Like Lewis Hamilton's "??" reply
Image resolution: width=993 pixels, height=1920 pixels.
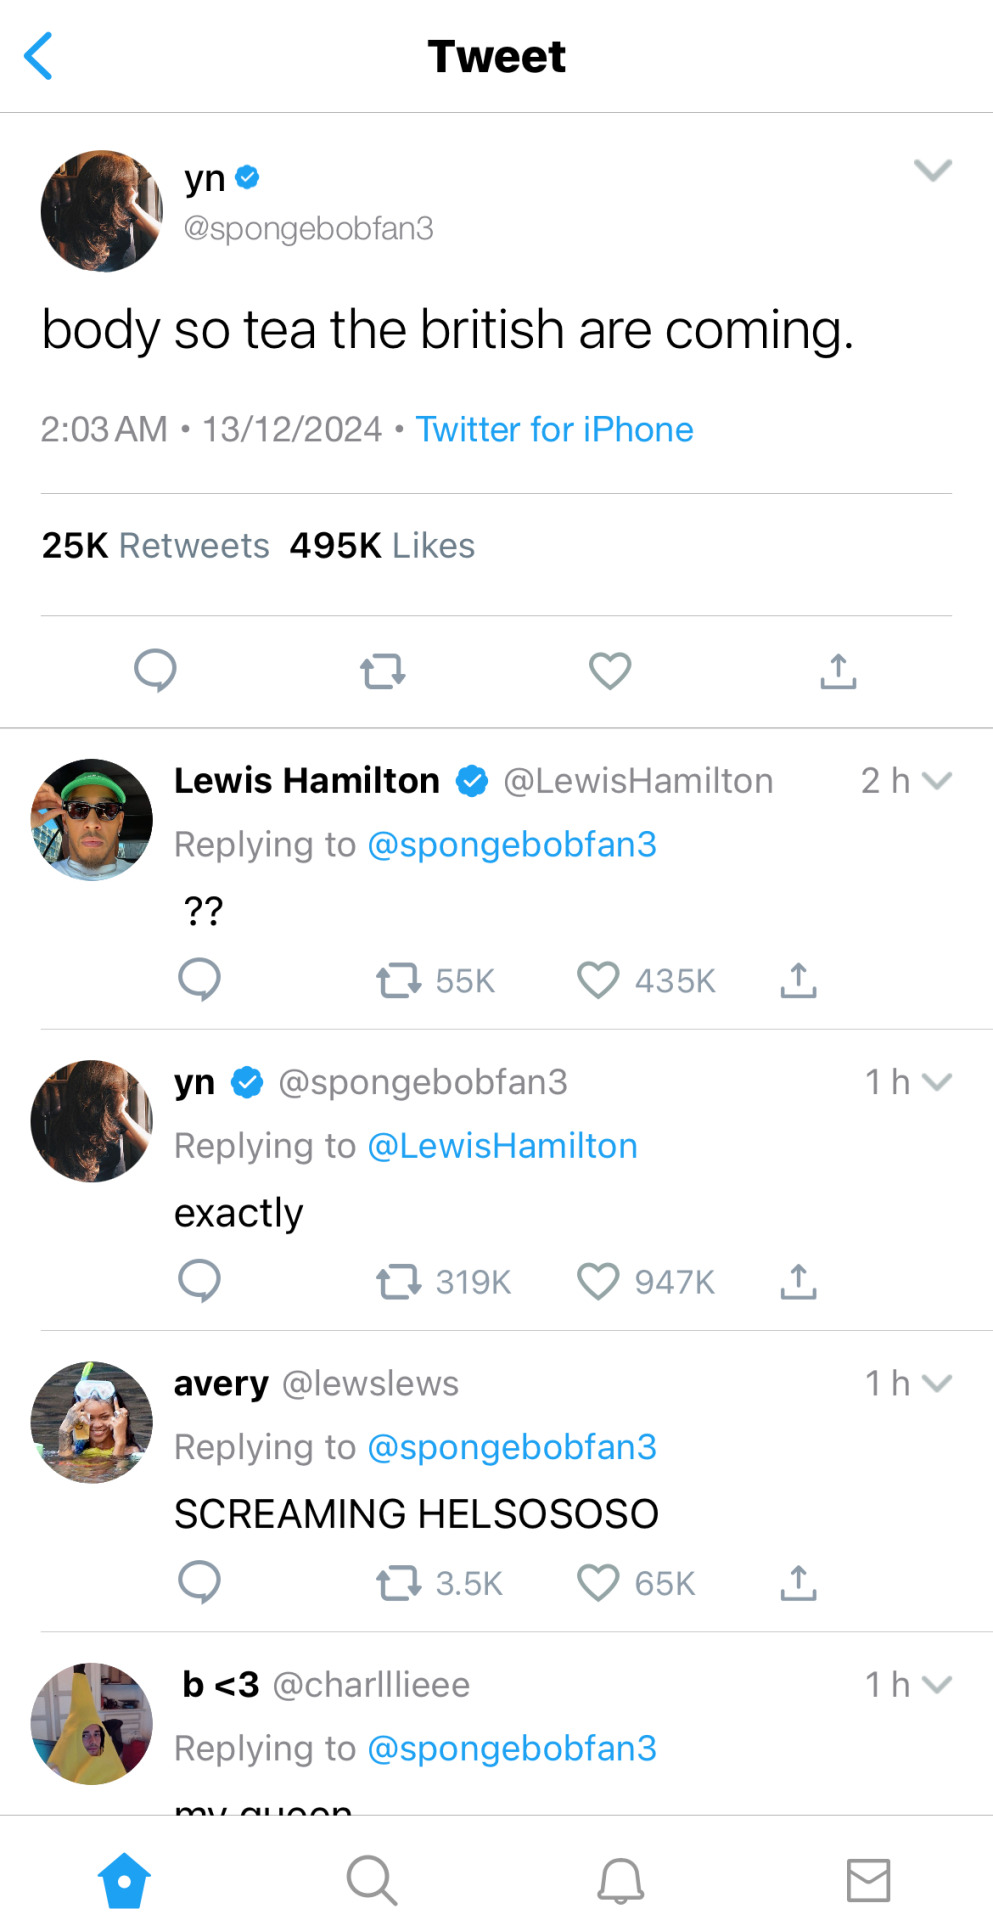(x=598, y=981)
